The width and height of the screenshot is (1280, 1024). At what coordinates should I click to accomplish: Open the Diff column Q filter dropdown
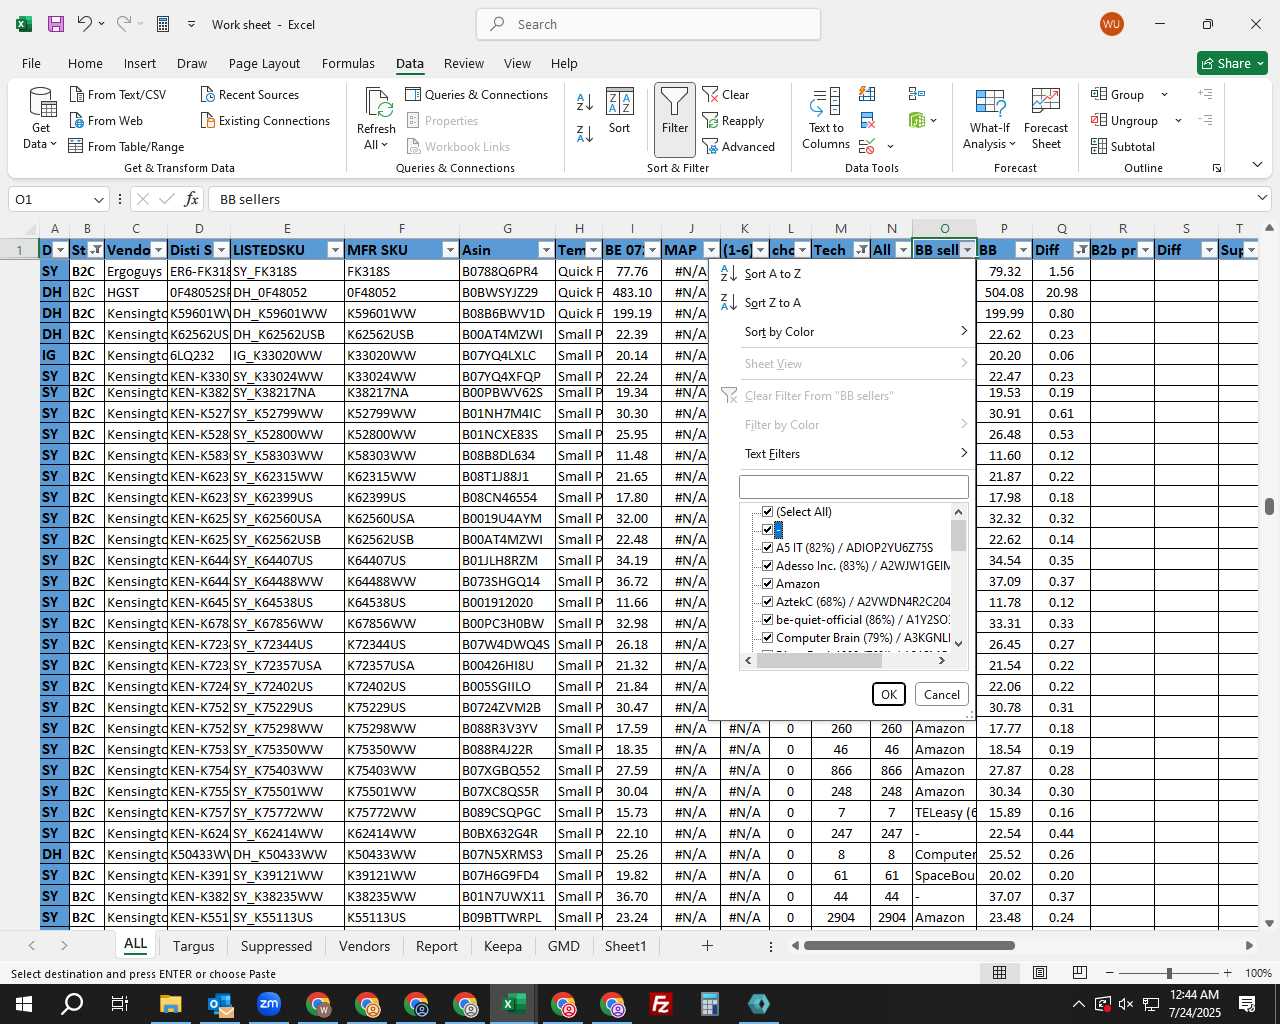1081,250
